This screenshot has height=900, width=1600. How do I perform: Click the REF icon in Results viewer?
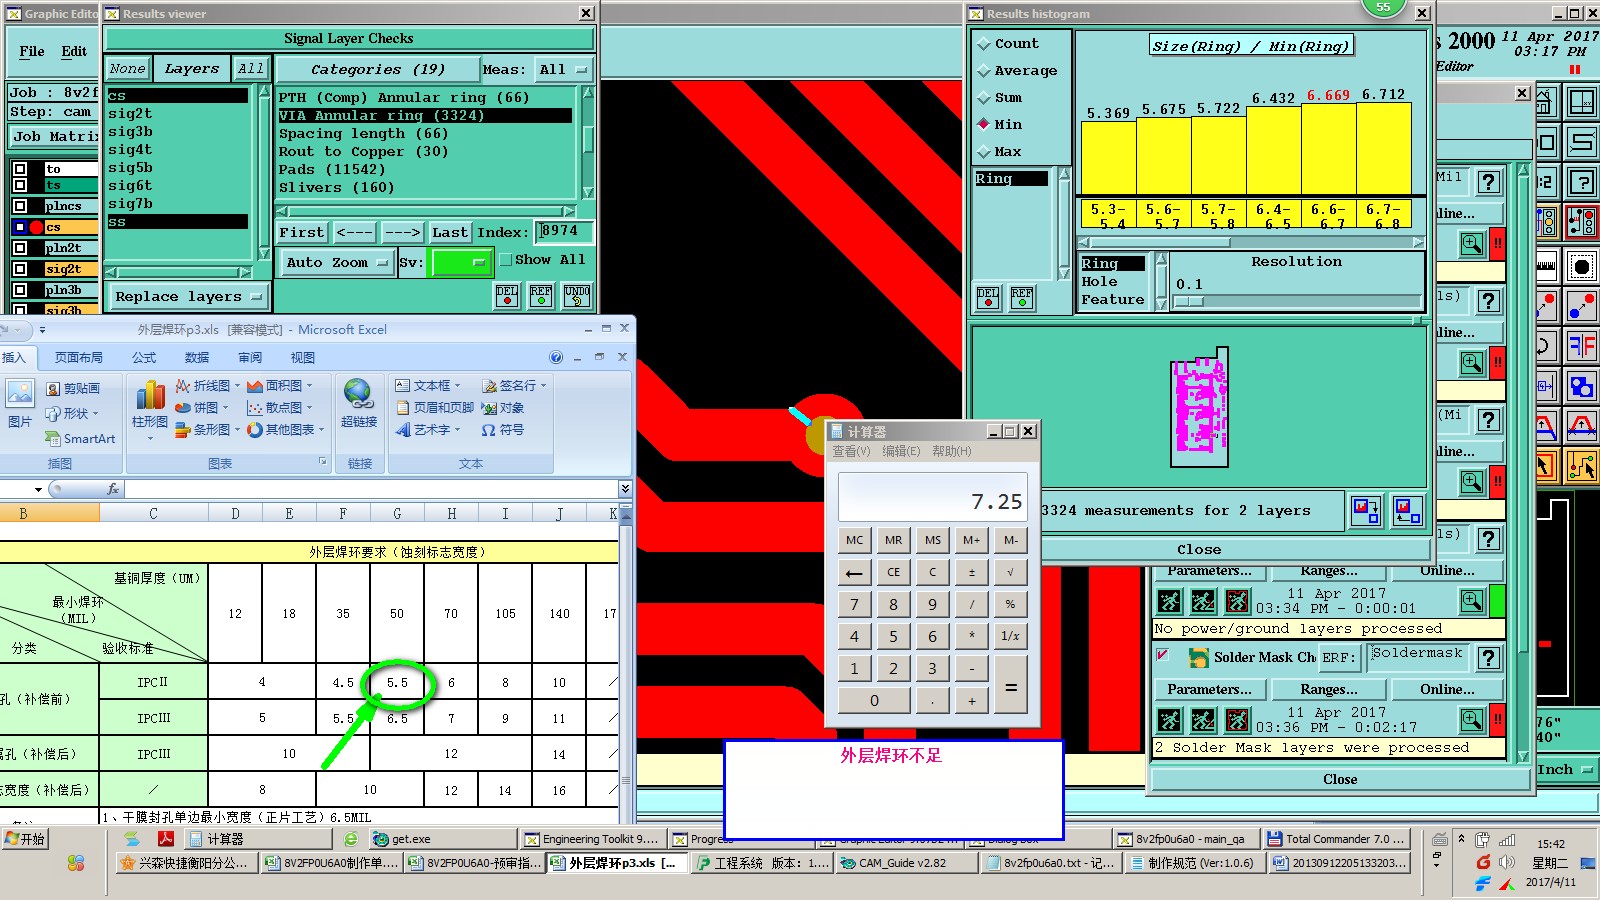coord(541,295)
